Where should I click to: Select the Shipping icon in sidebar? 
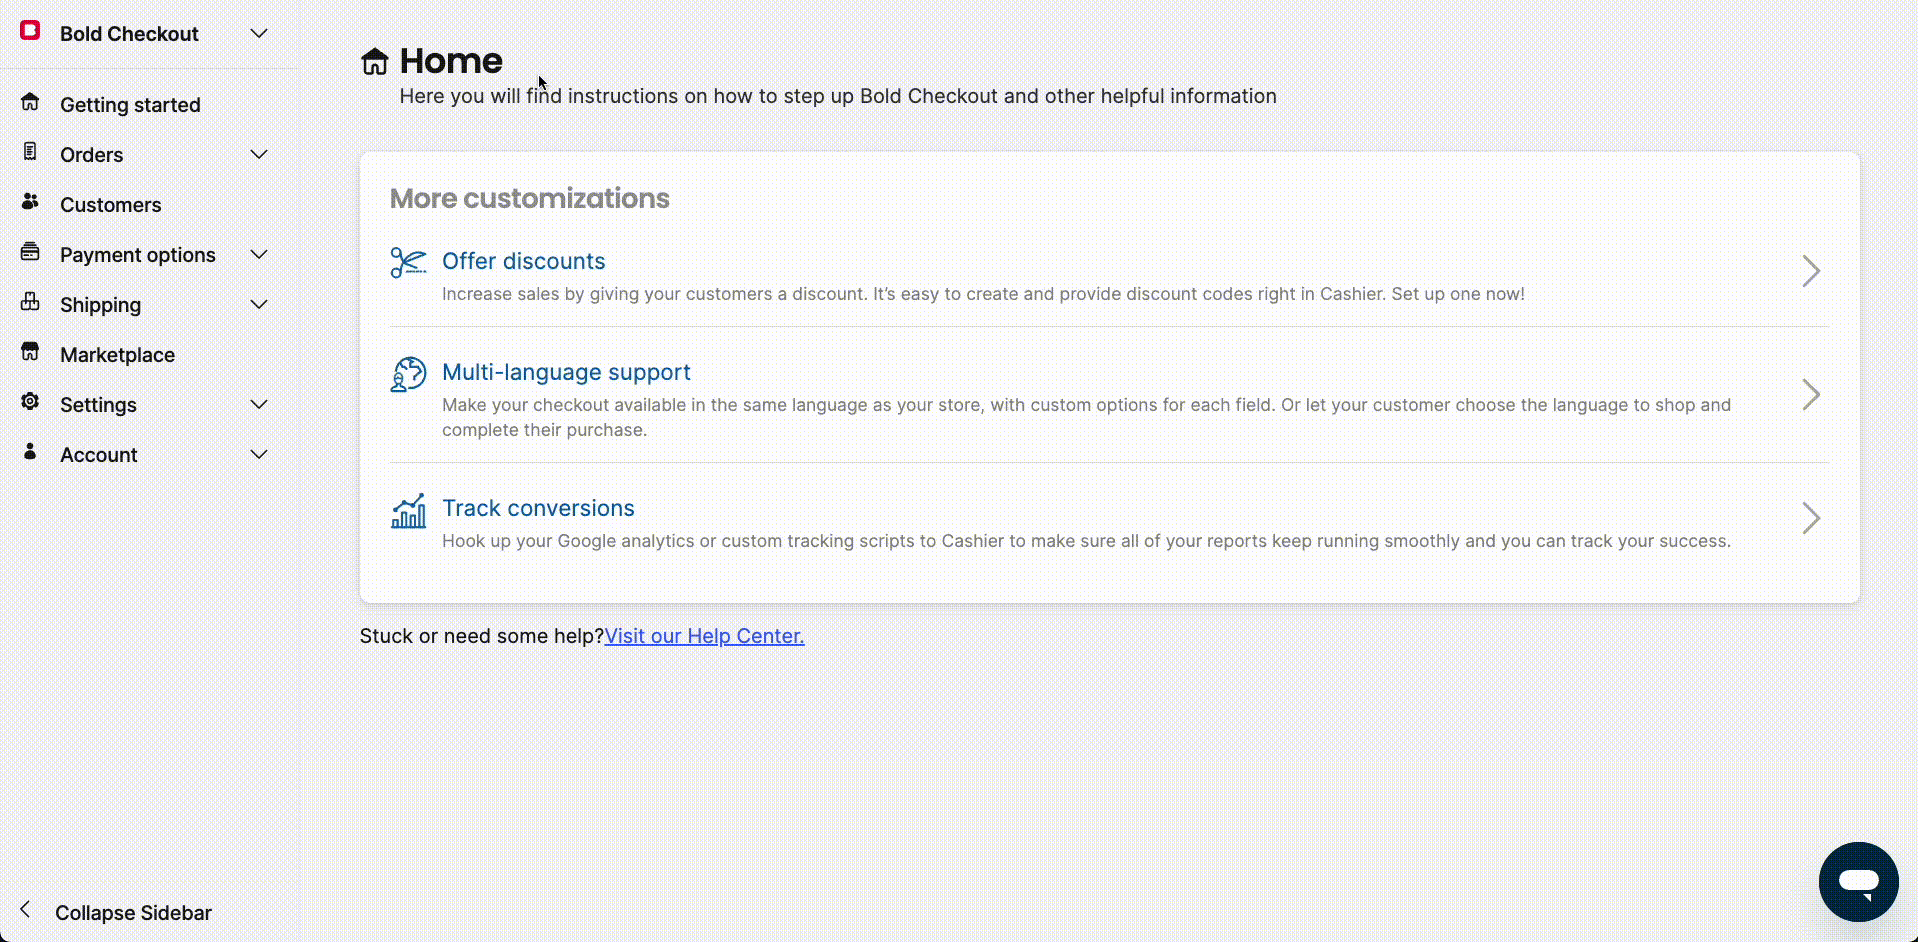coord(30,301)
